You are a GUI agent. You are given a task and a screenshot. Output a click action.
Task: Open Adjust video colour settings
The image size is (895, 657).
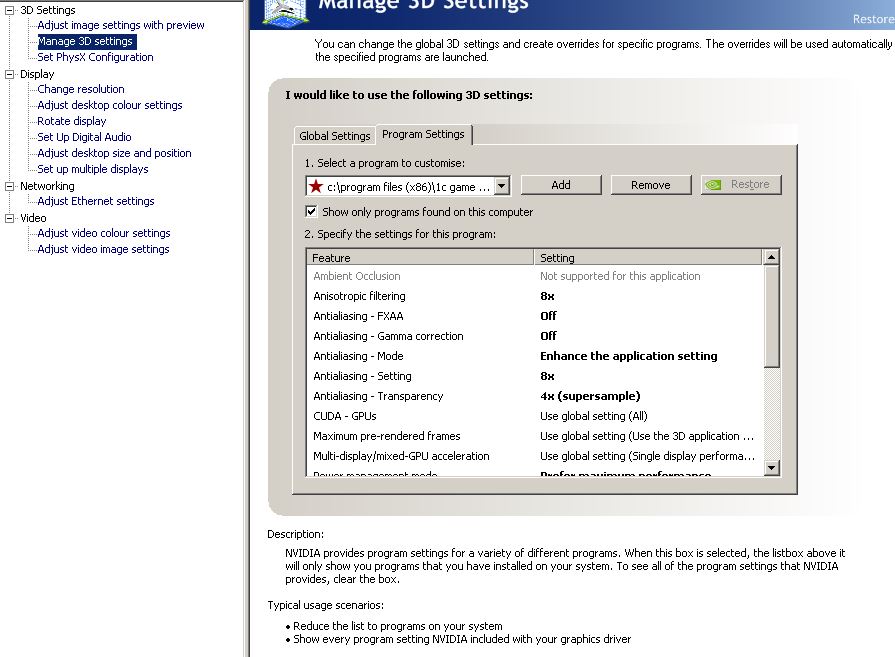104,233
